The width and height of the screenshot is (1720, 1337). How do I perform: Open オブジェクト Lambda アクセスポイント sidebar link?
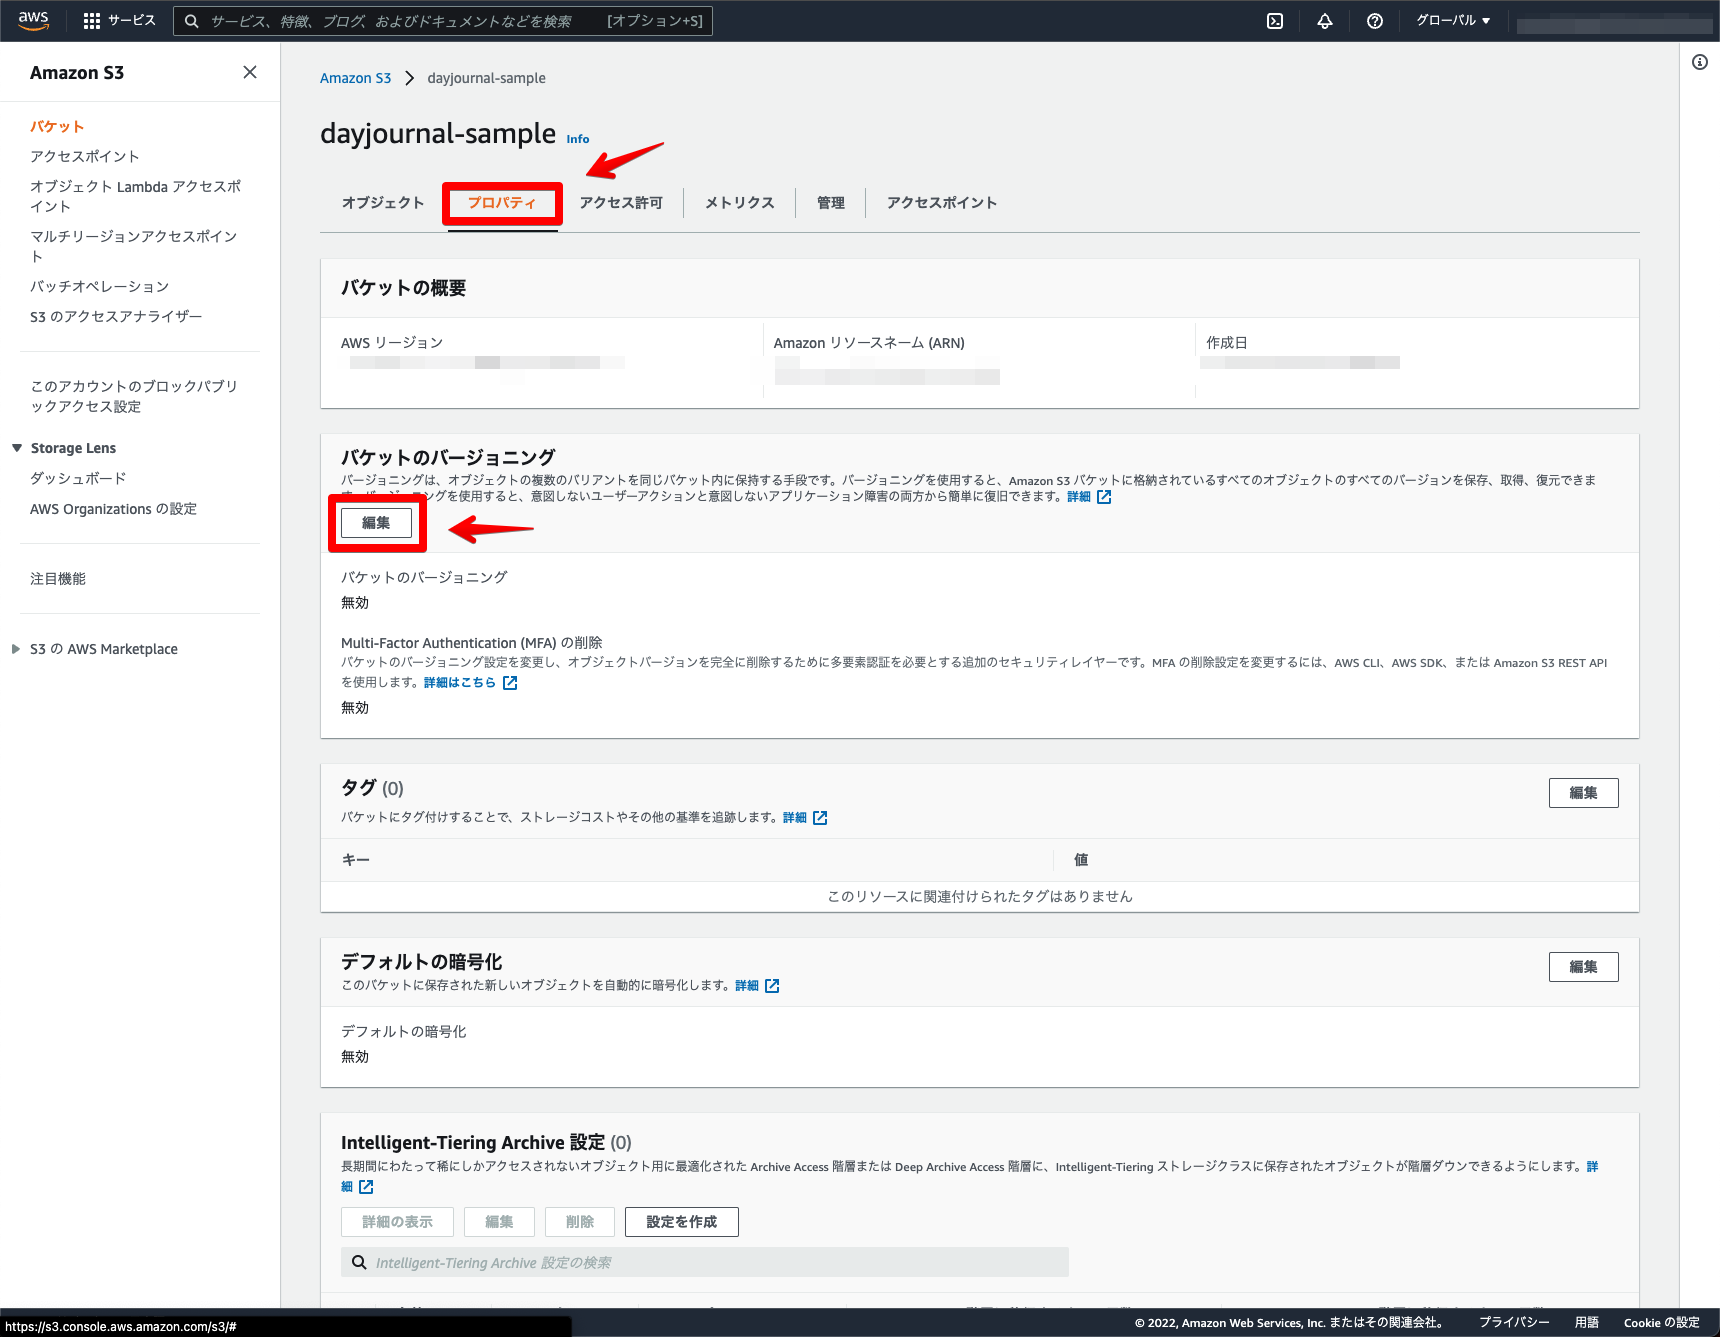[x=135, y=197]
